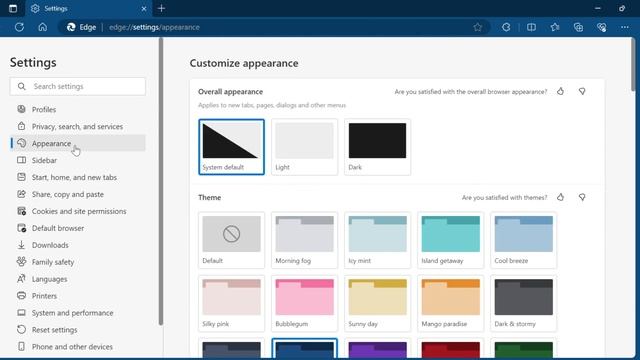Viewport: 640px width, 360px height.
Task: Choose the Icy mint theme
Action: click(378, 240)
